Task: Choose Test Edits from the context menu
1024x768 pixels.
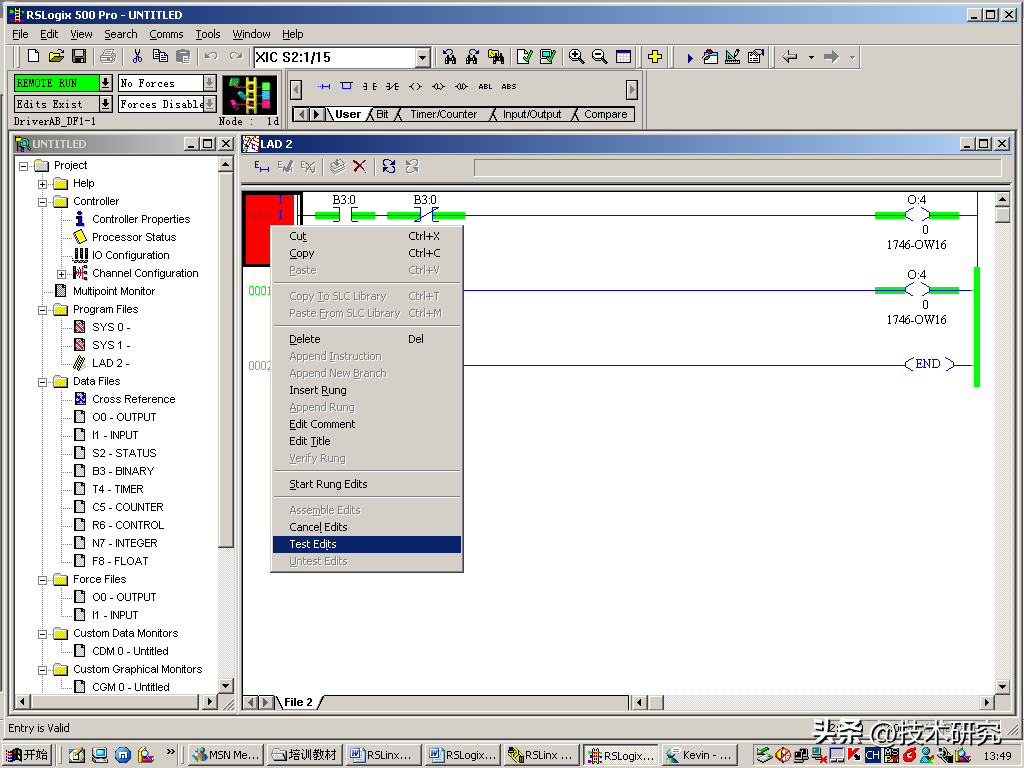Action: click(x=313, y=544)
